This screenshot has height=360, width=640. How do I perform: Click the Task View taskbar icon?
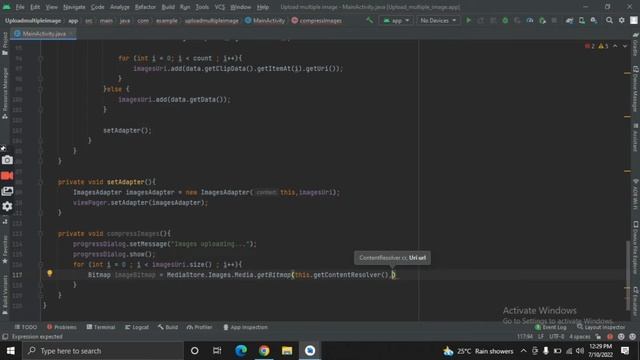point(217,351)
